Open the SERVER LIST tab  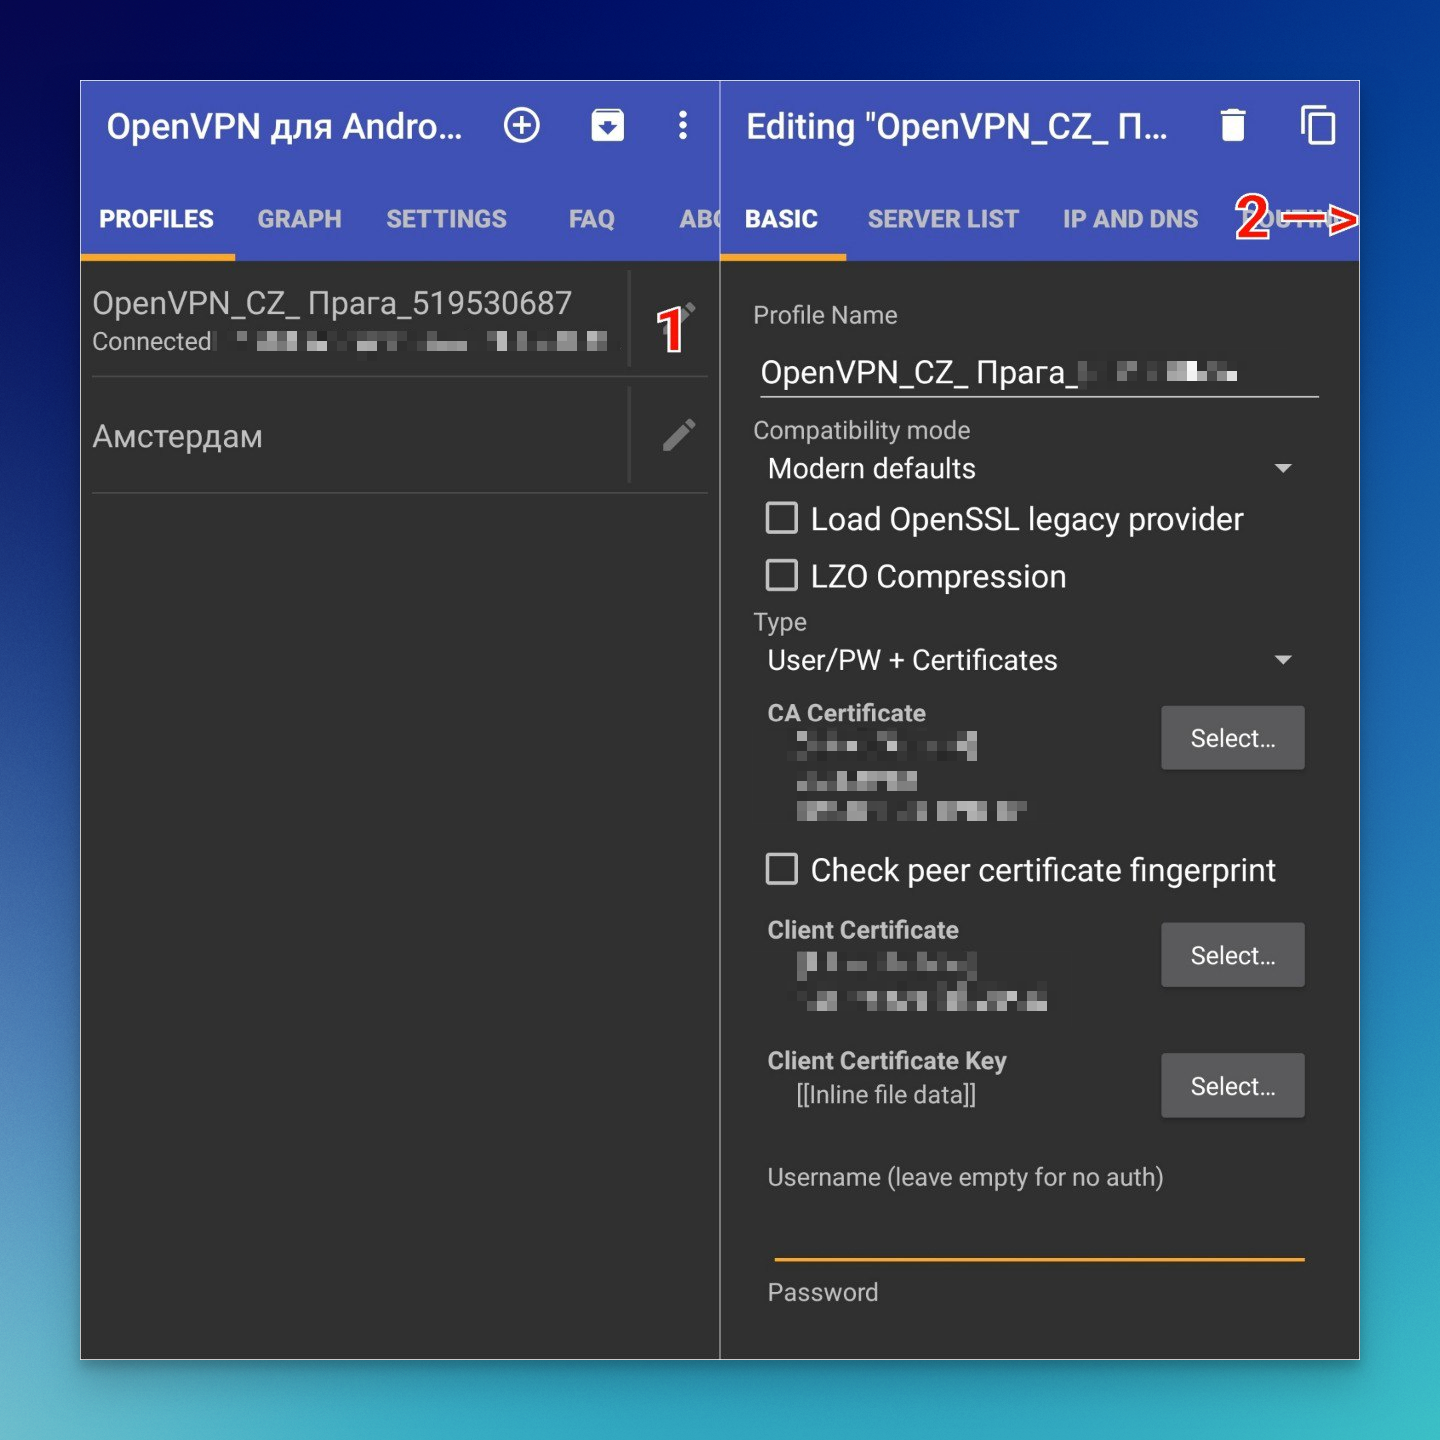point(943,219)
